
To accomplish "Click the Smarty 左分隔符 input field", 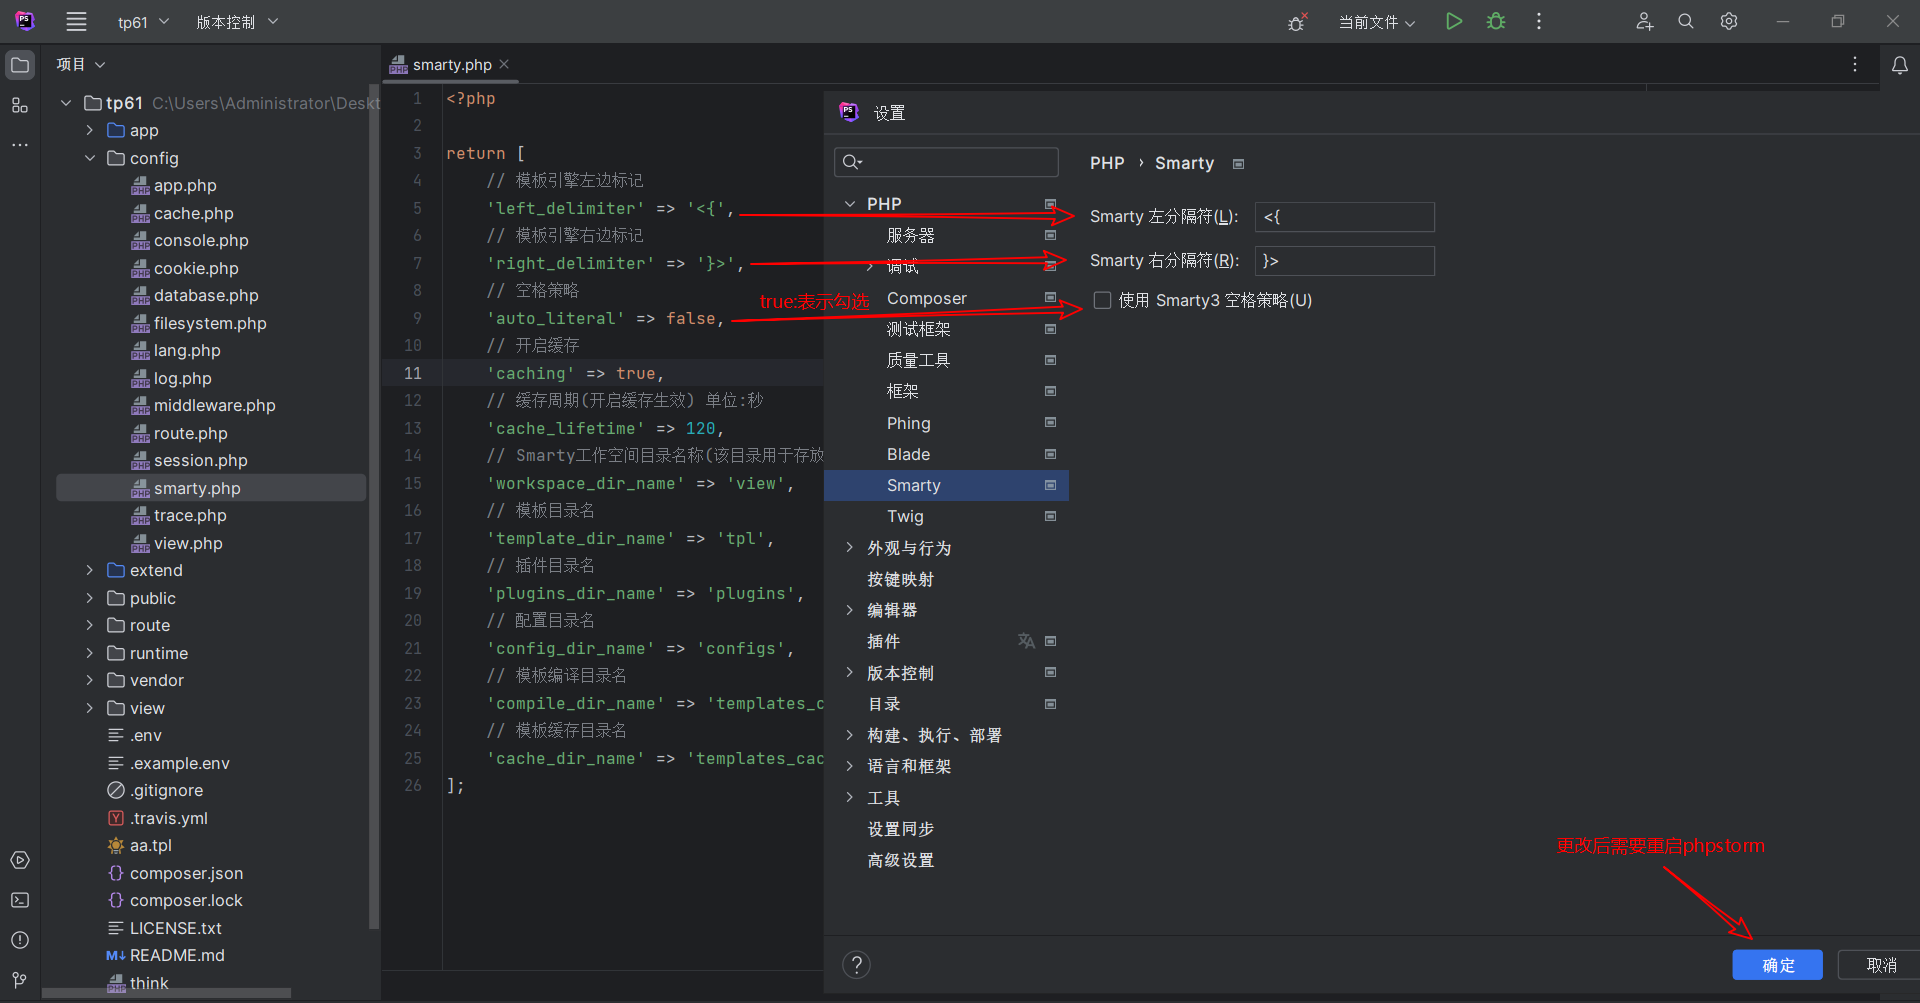I will pyautogui.click(x=1345, y=217).
